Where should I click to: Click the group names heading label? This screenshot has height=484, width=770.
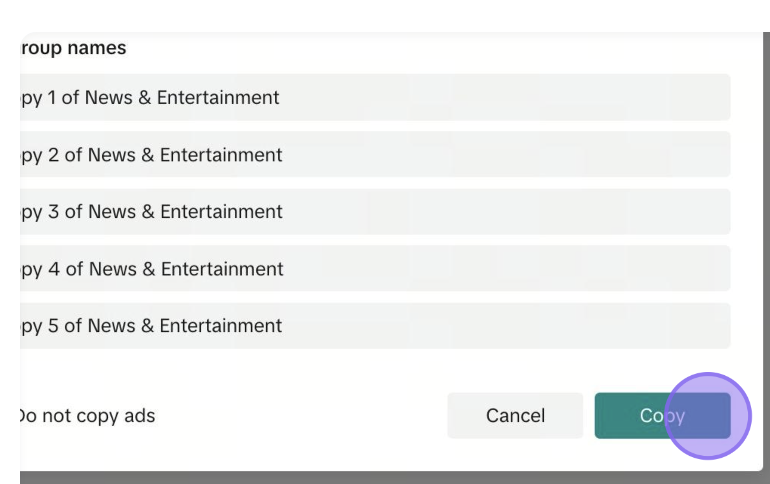tap(73, 48)
